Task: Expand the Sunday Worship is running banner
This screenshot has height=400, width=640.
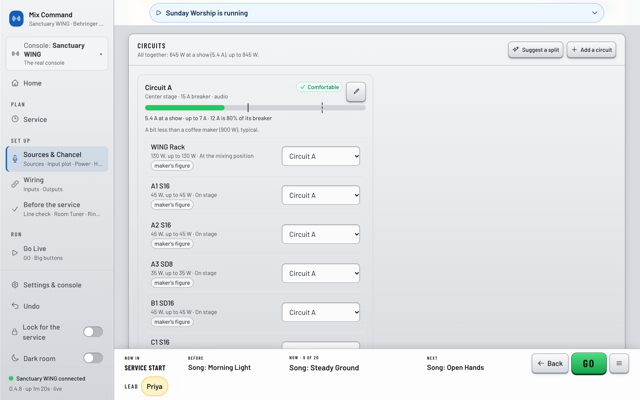Action: tap(376, 13)
